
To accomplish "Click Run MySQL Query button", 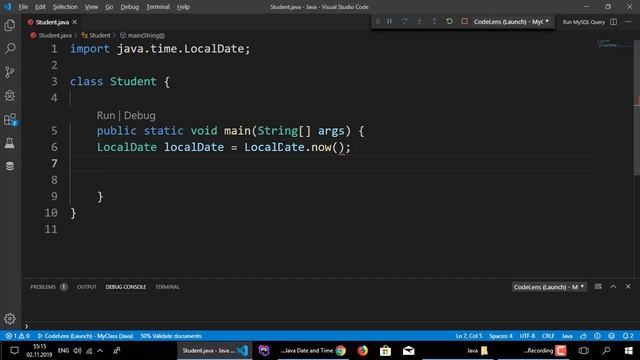I will tap(584, 22).
